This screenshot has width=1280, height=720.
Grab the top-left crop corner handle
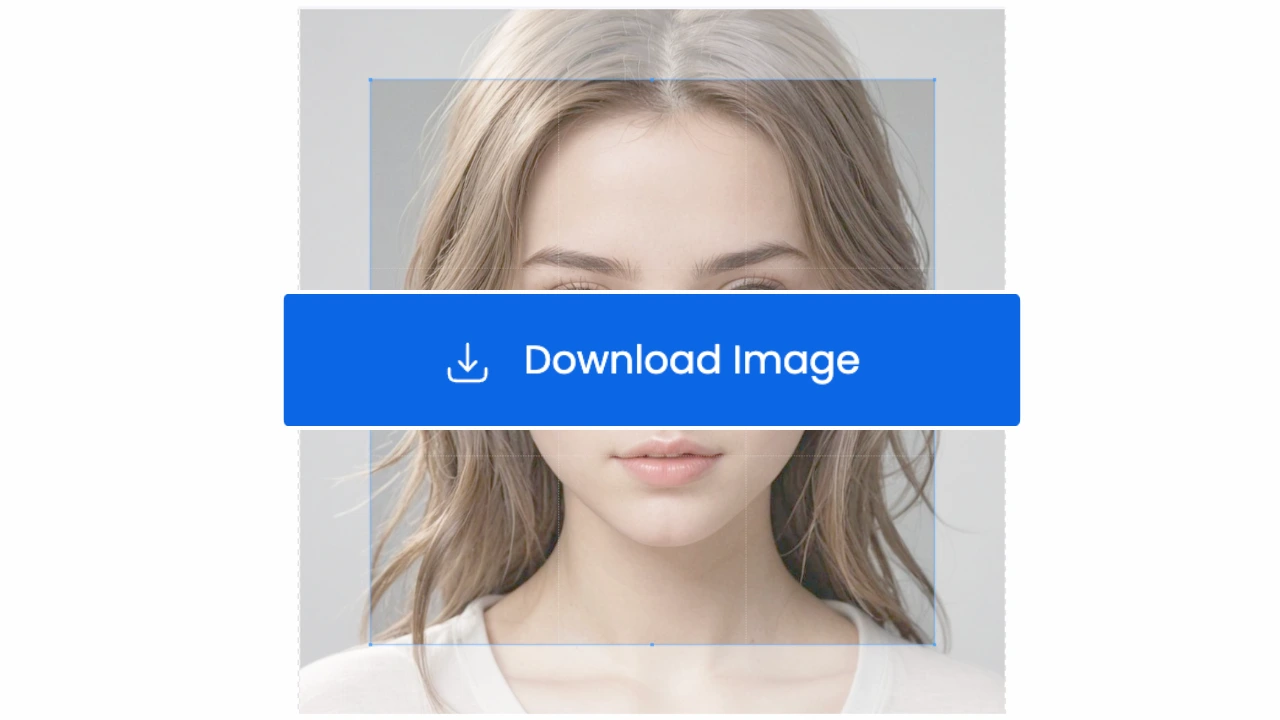click(370, 80)
